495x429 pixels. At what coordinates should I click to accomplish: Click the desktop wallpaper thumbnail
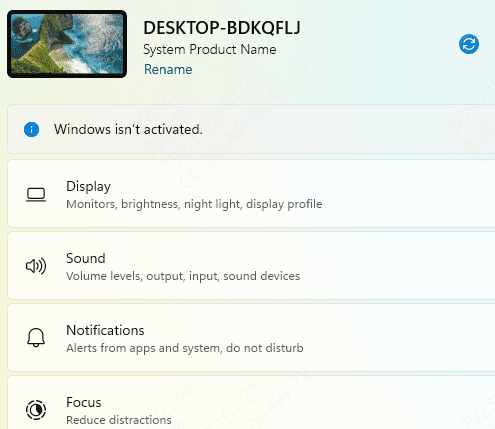67,44
